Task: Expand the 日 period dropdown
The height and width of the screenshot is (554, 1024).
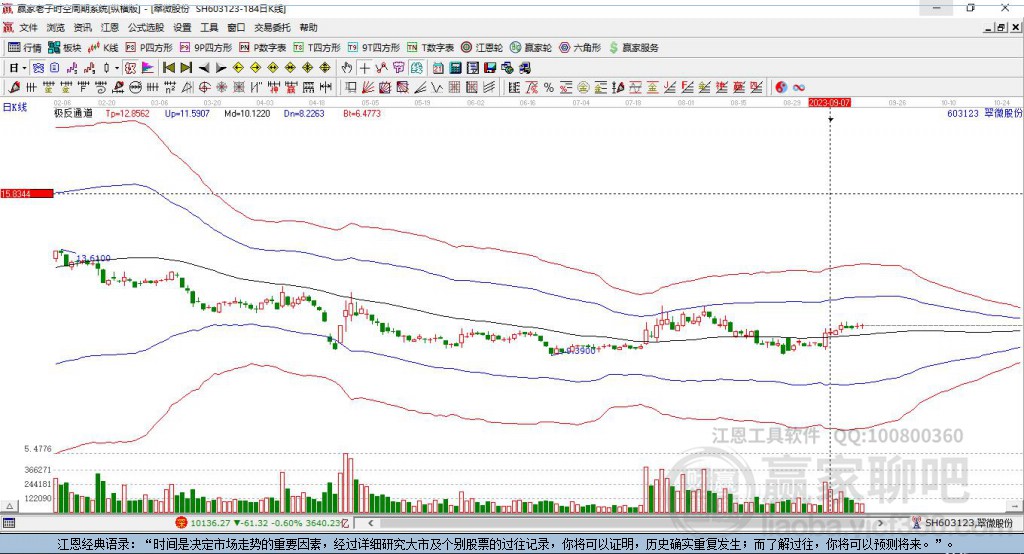Action: (25, 68)
